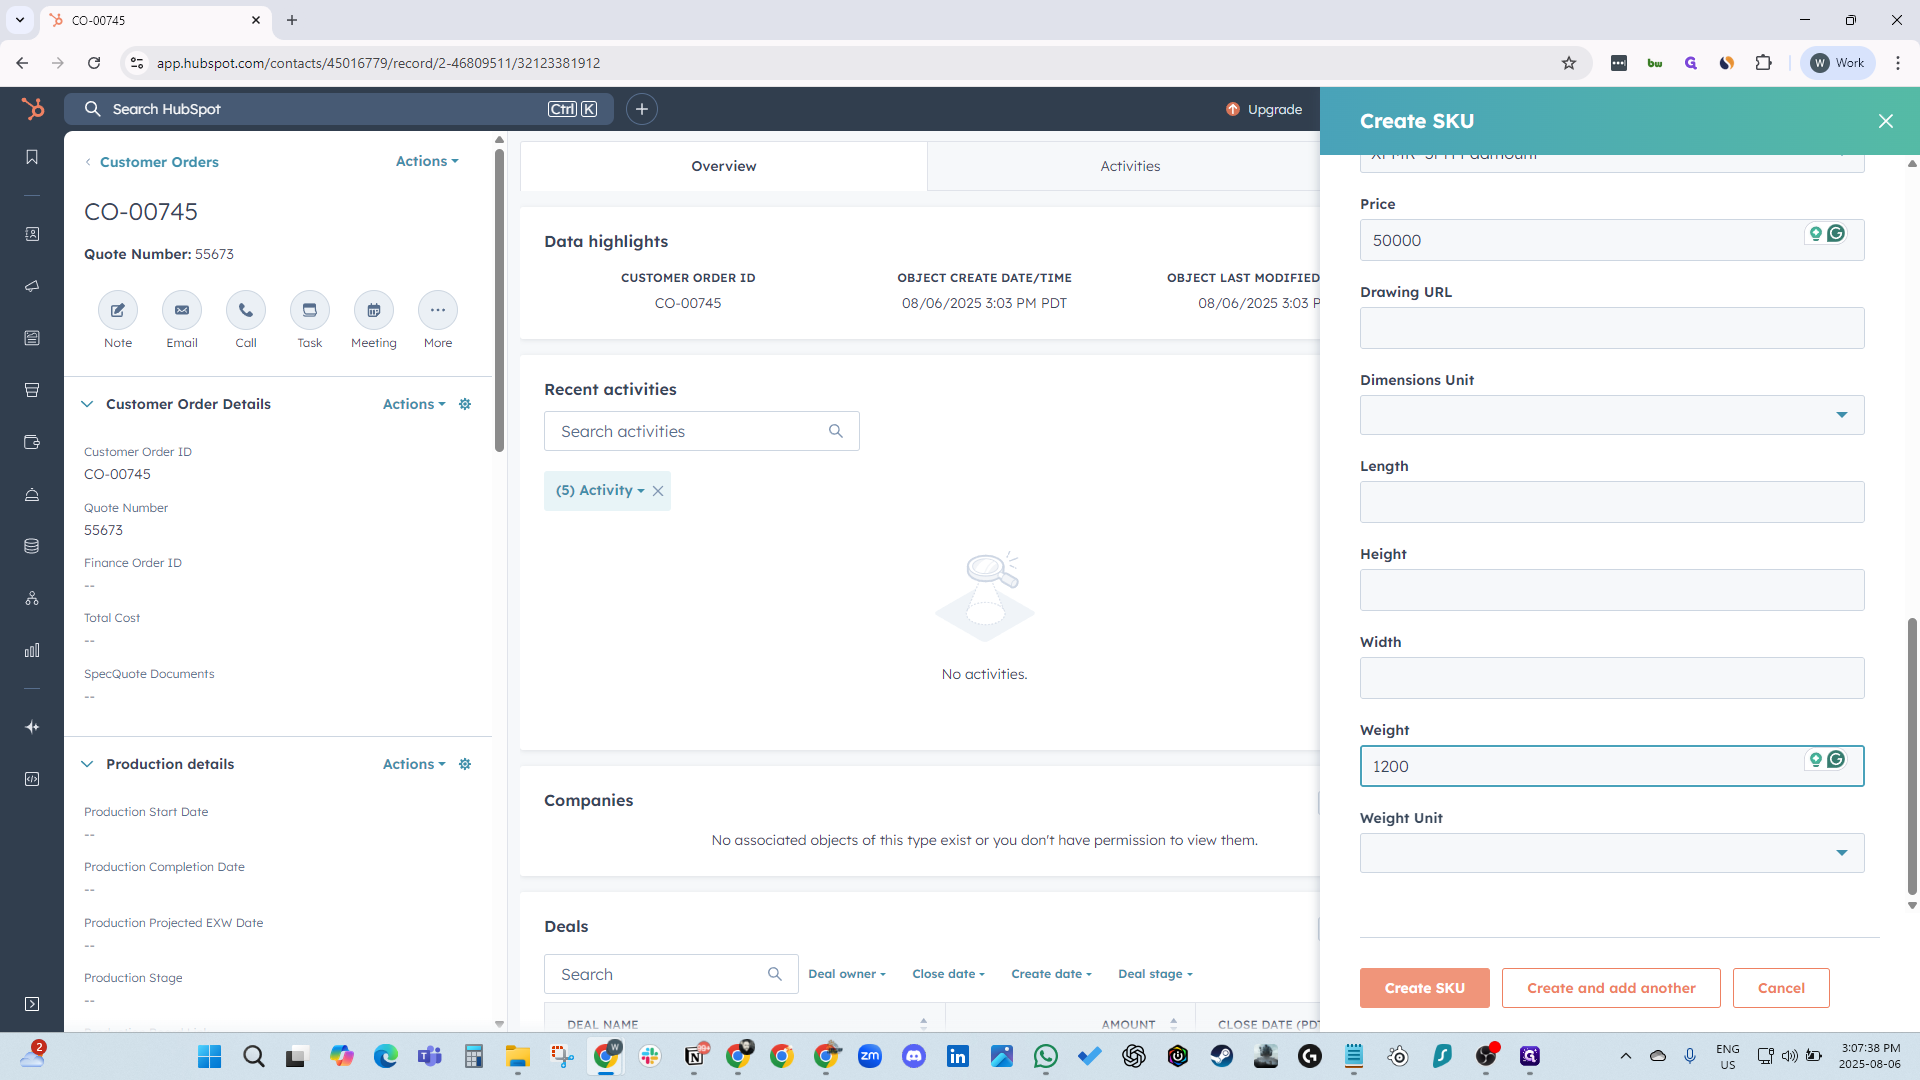Open the Automations workflow sidebar icon
The image size is (1920, 1080).
pos(32,598)
